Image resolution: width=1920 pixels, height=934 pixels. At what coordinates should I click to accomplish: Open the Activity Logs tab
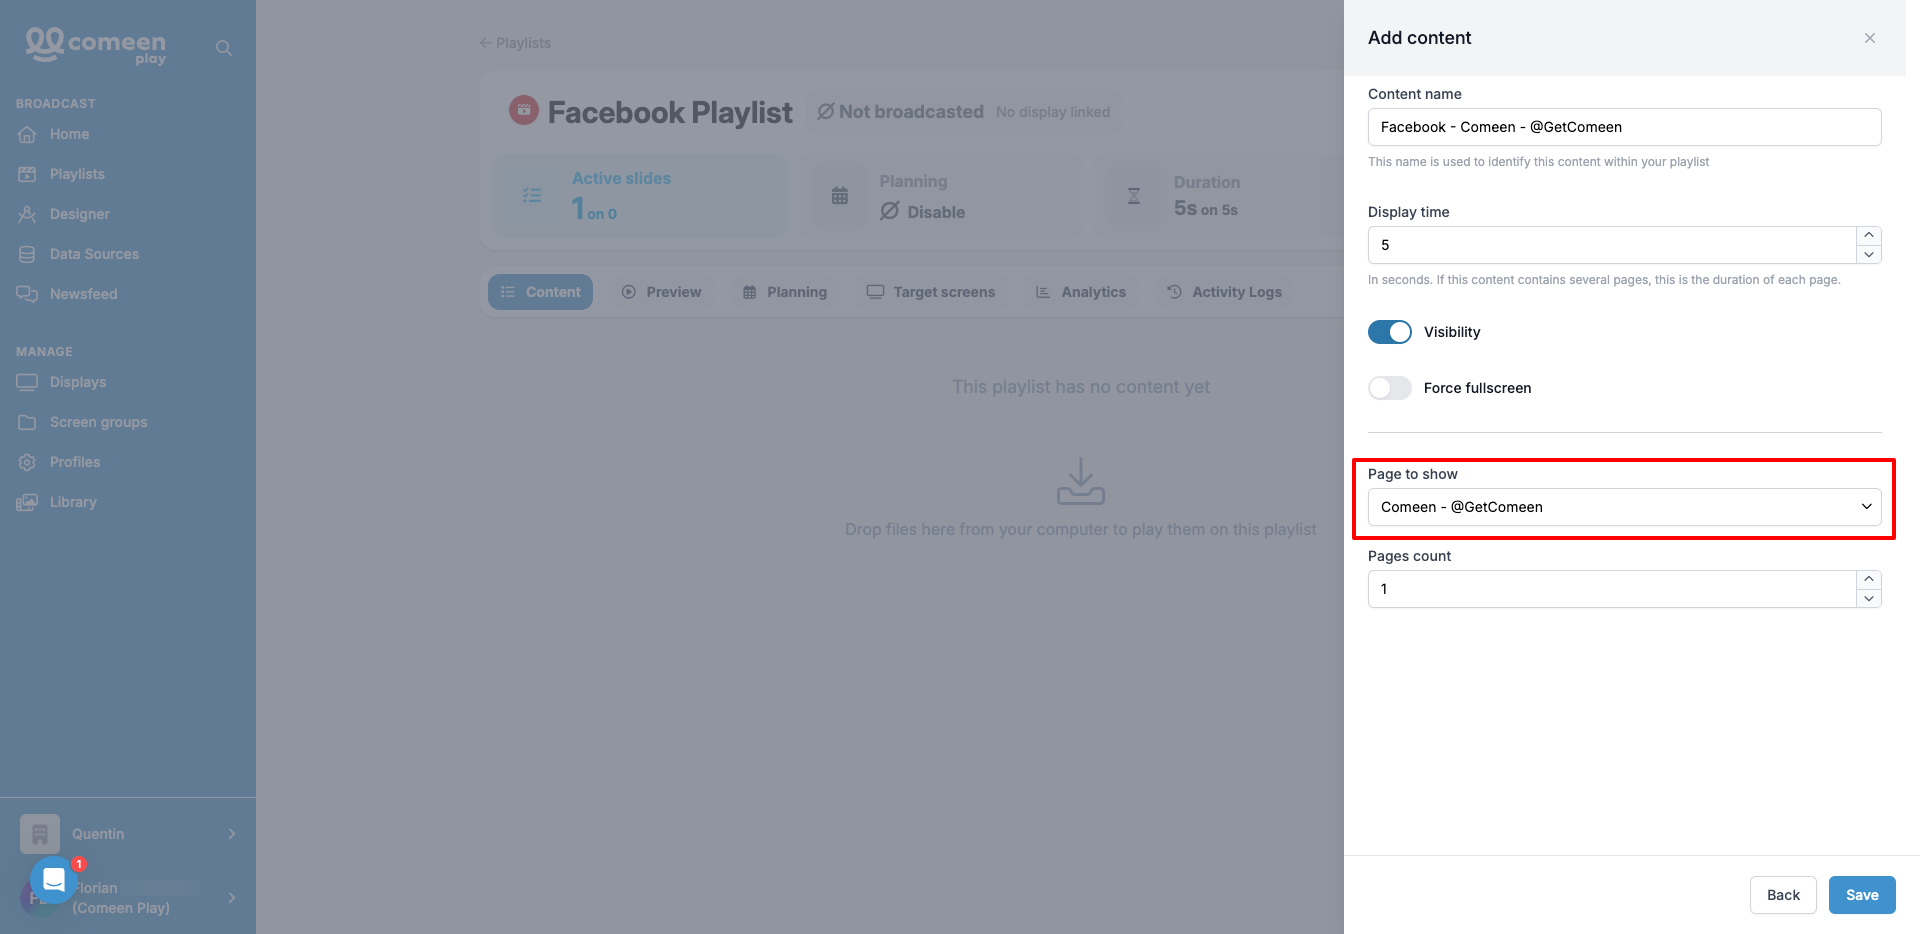coord(1224,292)
